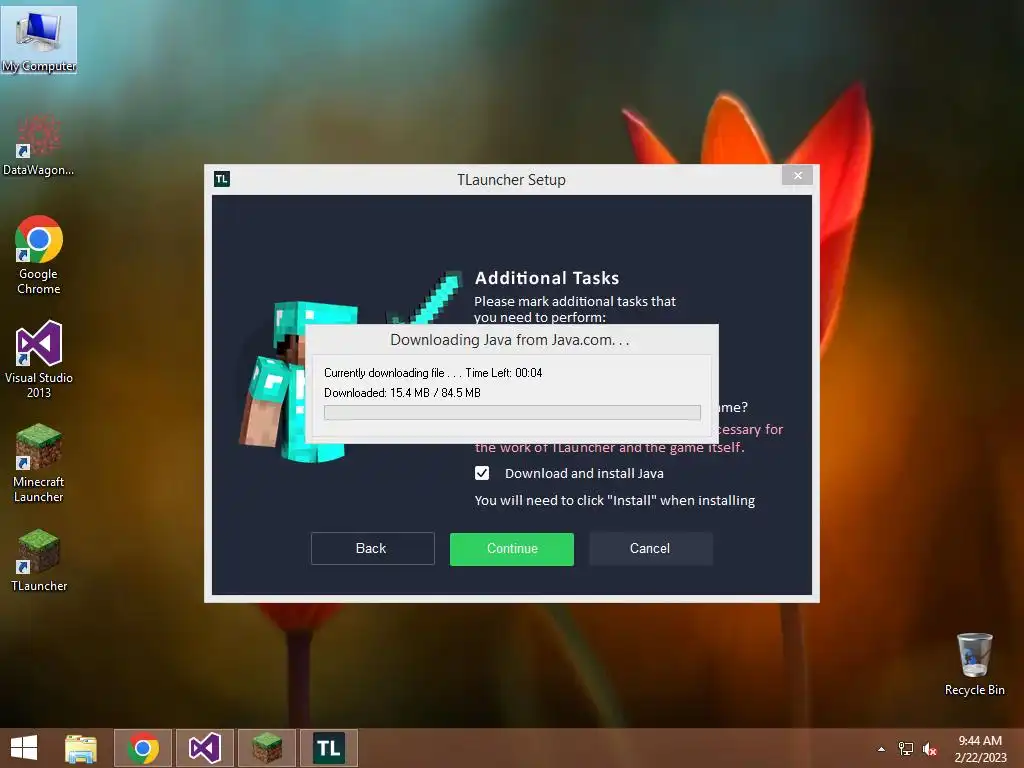Click the green Continue button
Image resolution: width=1024 pixels, height=768 pixels.
[512, 549]
